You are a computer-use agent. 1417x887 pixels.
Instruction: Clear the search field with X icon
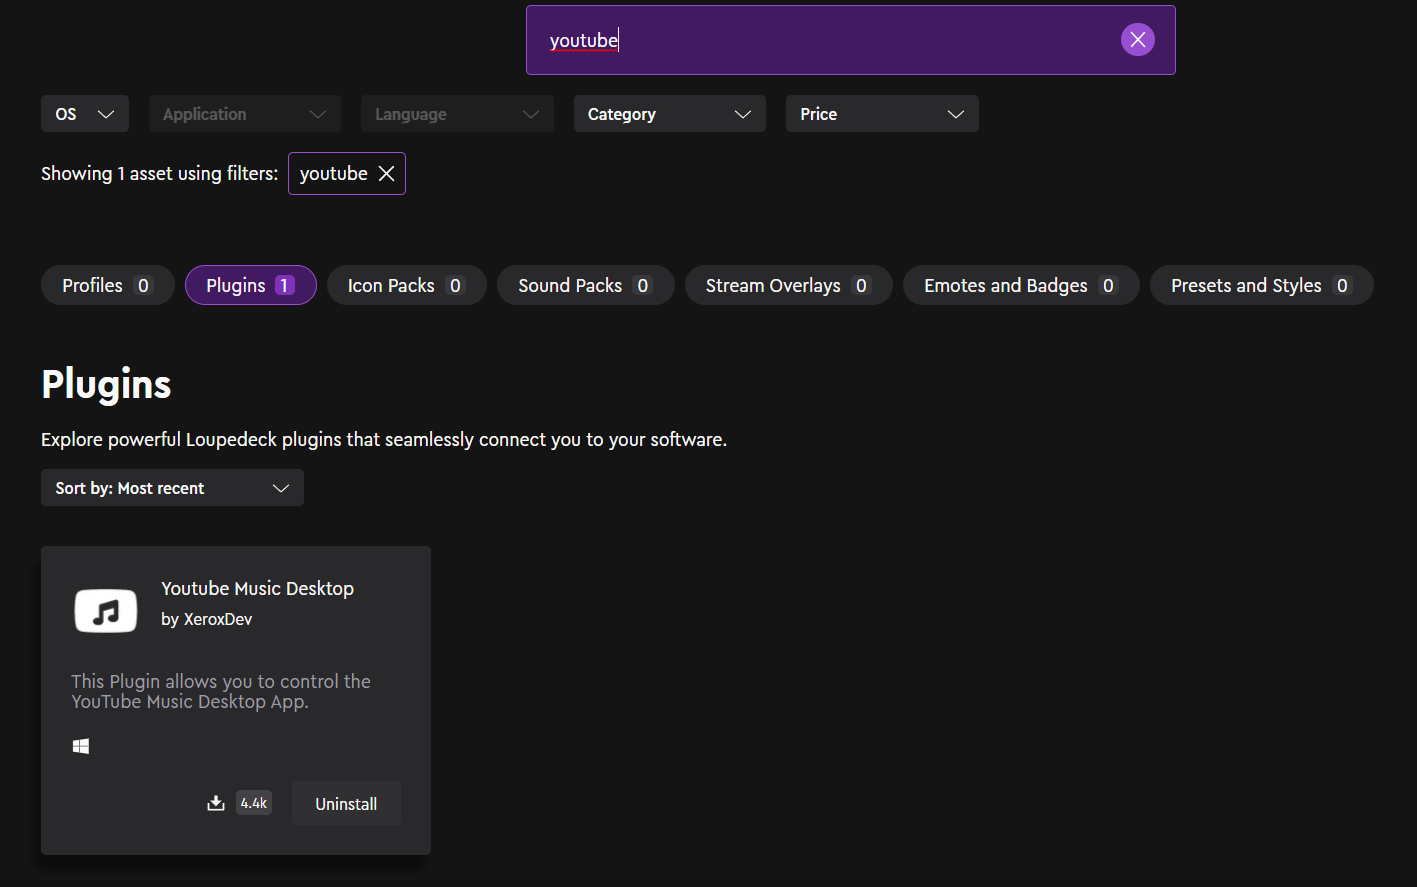(1137, 40)
